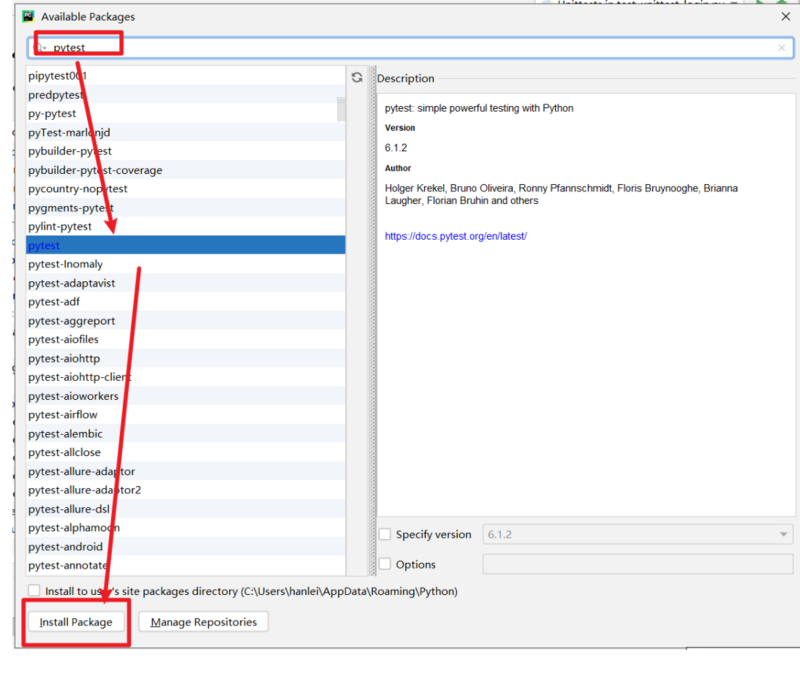The width and height of the screenshot is (800, 679).
Task: Open the docs.pytest.org link
Action: [x=456, y=236]
